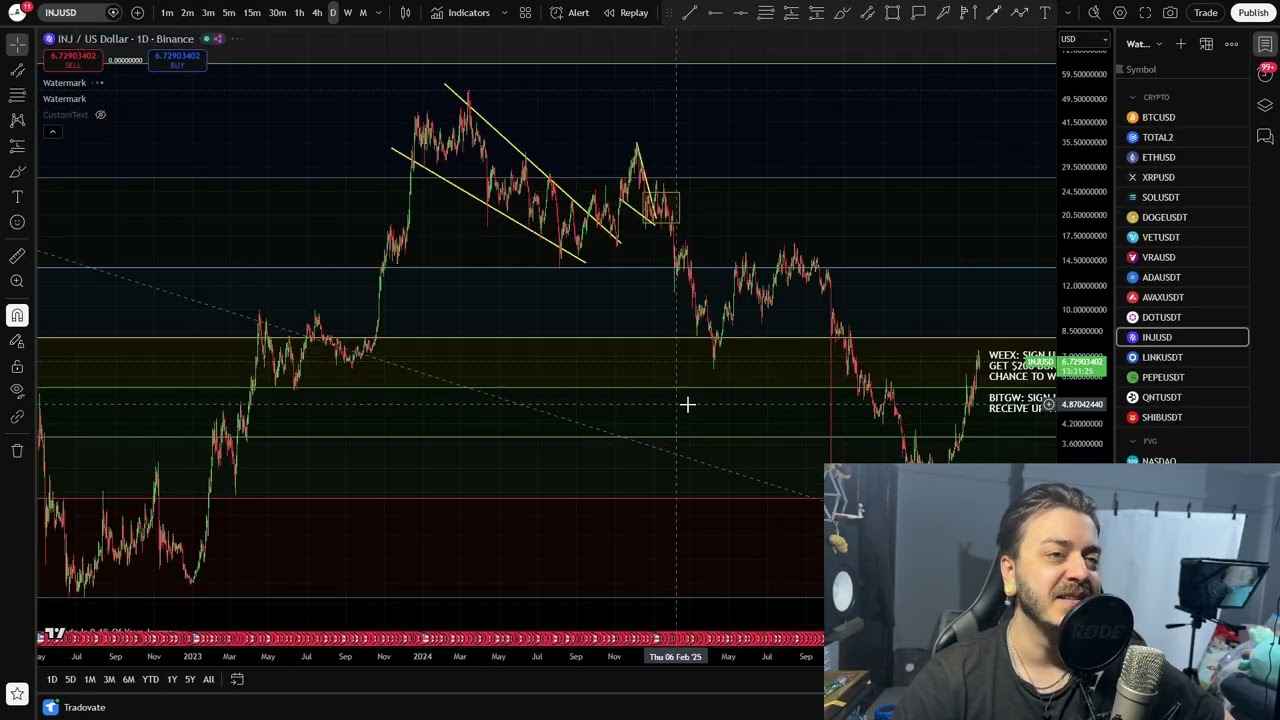Open the chart type candles selector
Screen dimensions: 1280x720
(x=406, y=13)
